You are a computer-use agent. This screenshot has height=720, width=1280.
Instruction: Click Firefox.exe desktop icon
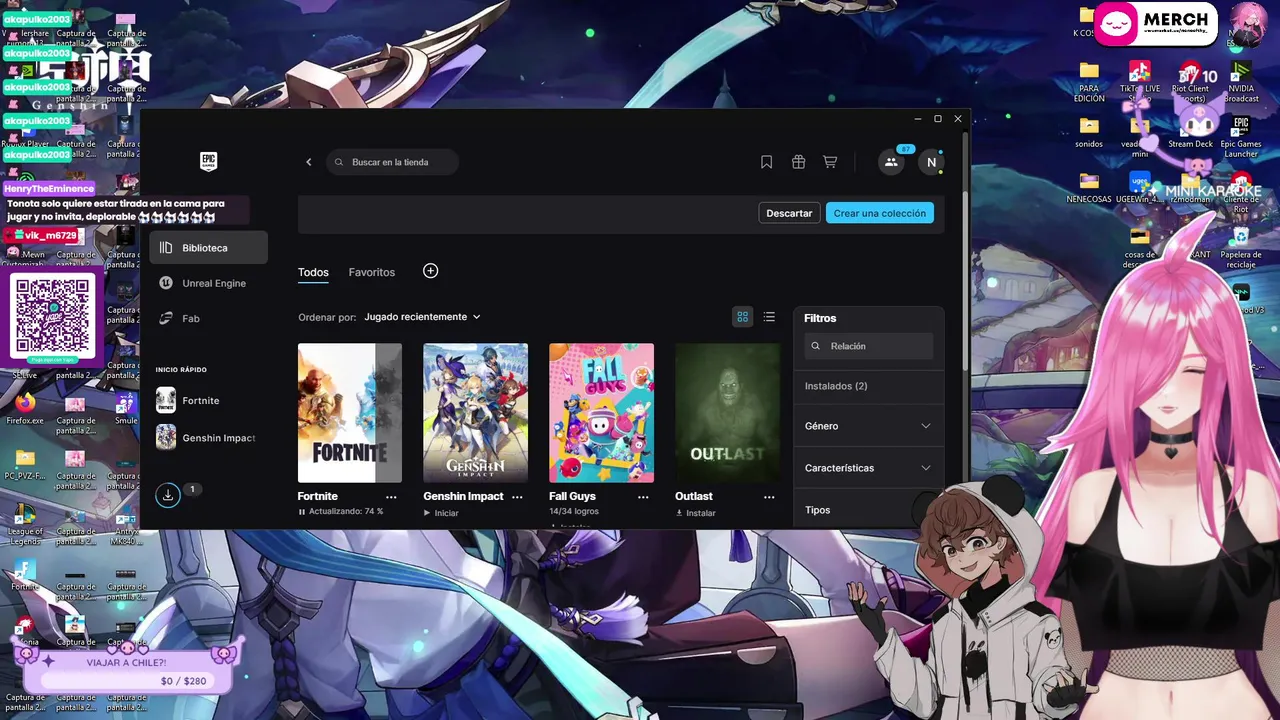point(25,409)
